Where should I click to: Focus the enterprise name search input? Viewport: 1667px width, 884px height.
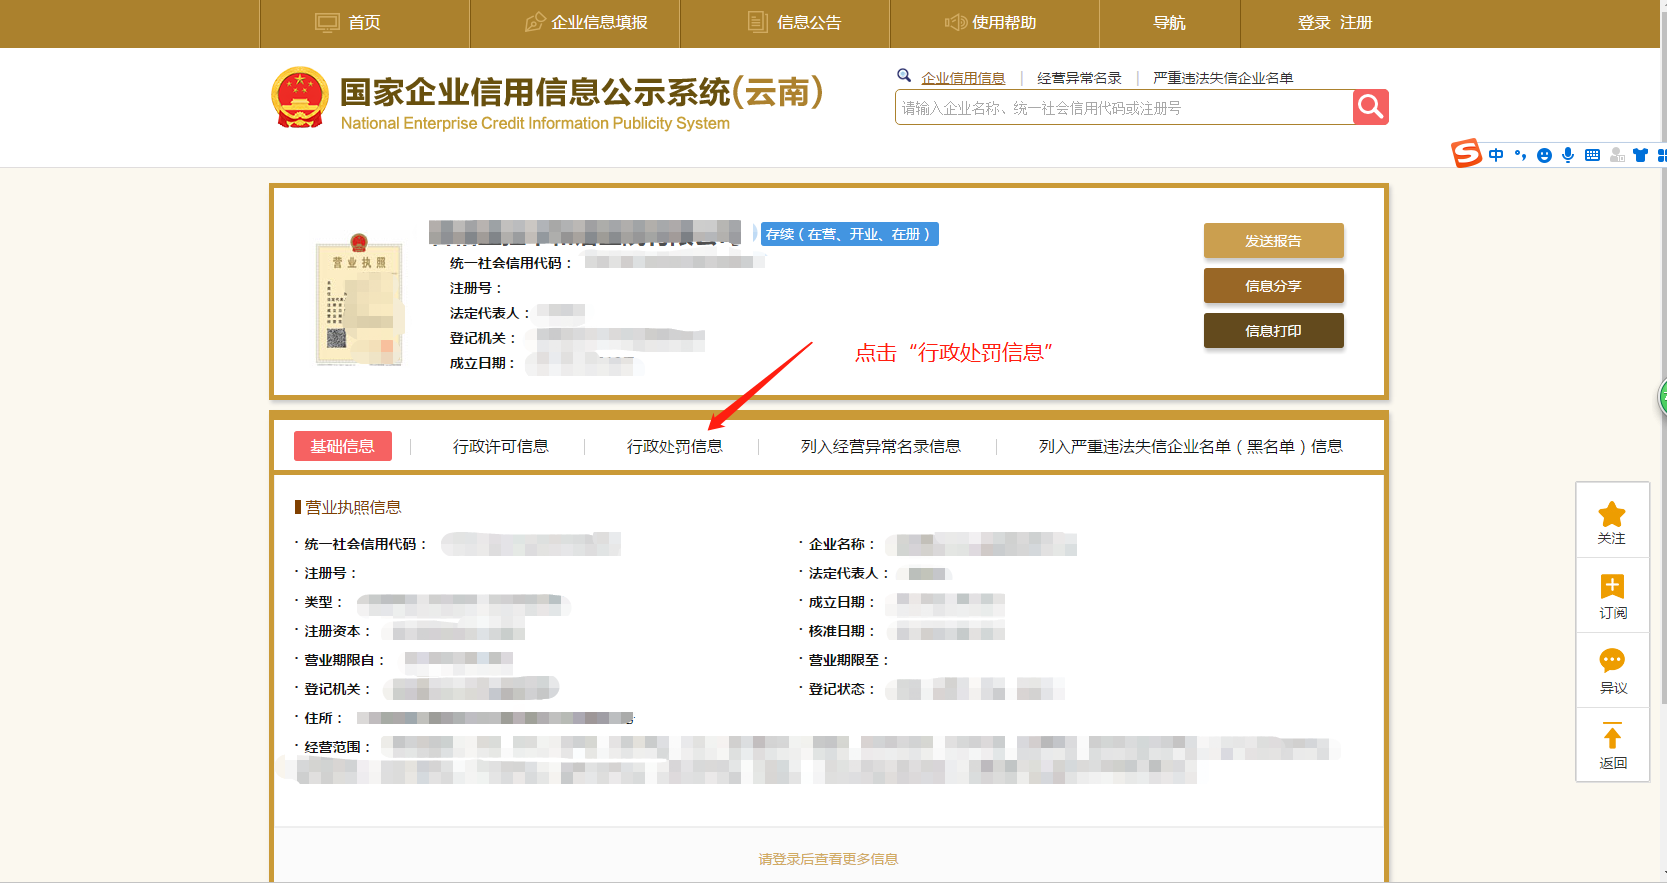click(x=1124, y=107)
